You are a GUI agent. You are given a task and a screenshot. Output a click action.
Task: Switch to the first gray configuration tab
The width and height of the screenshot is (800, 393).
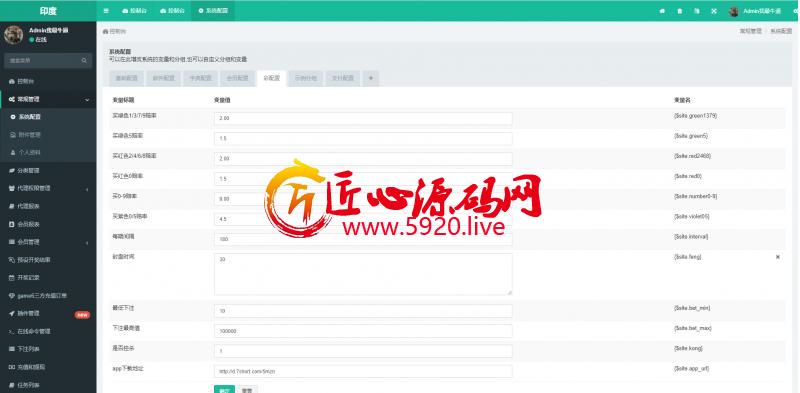click(x=126, y=79)
